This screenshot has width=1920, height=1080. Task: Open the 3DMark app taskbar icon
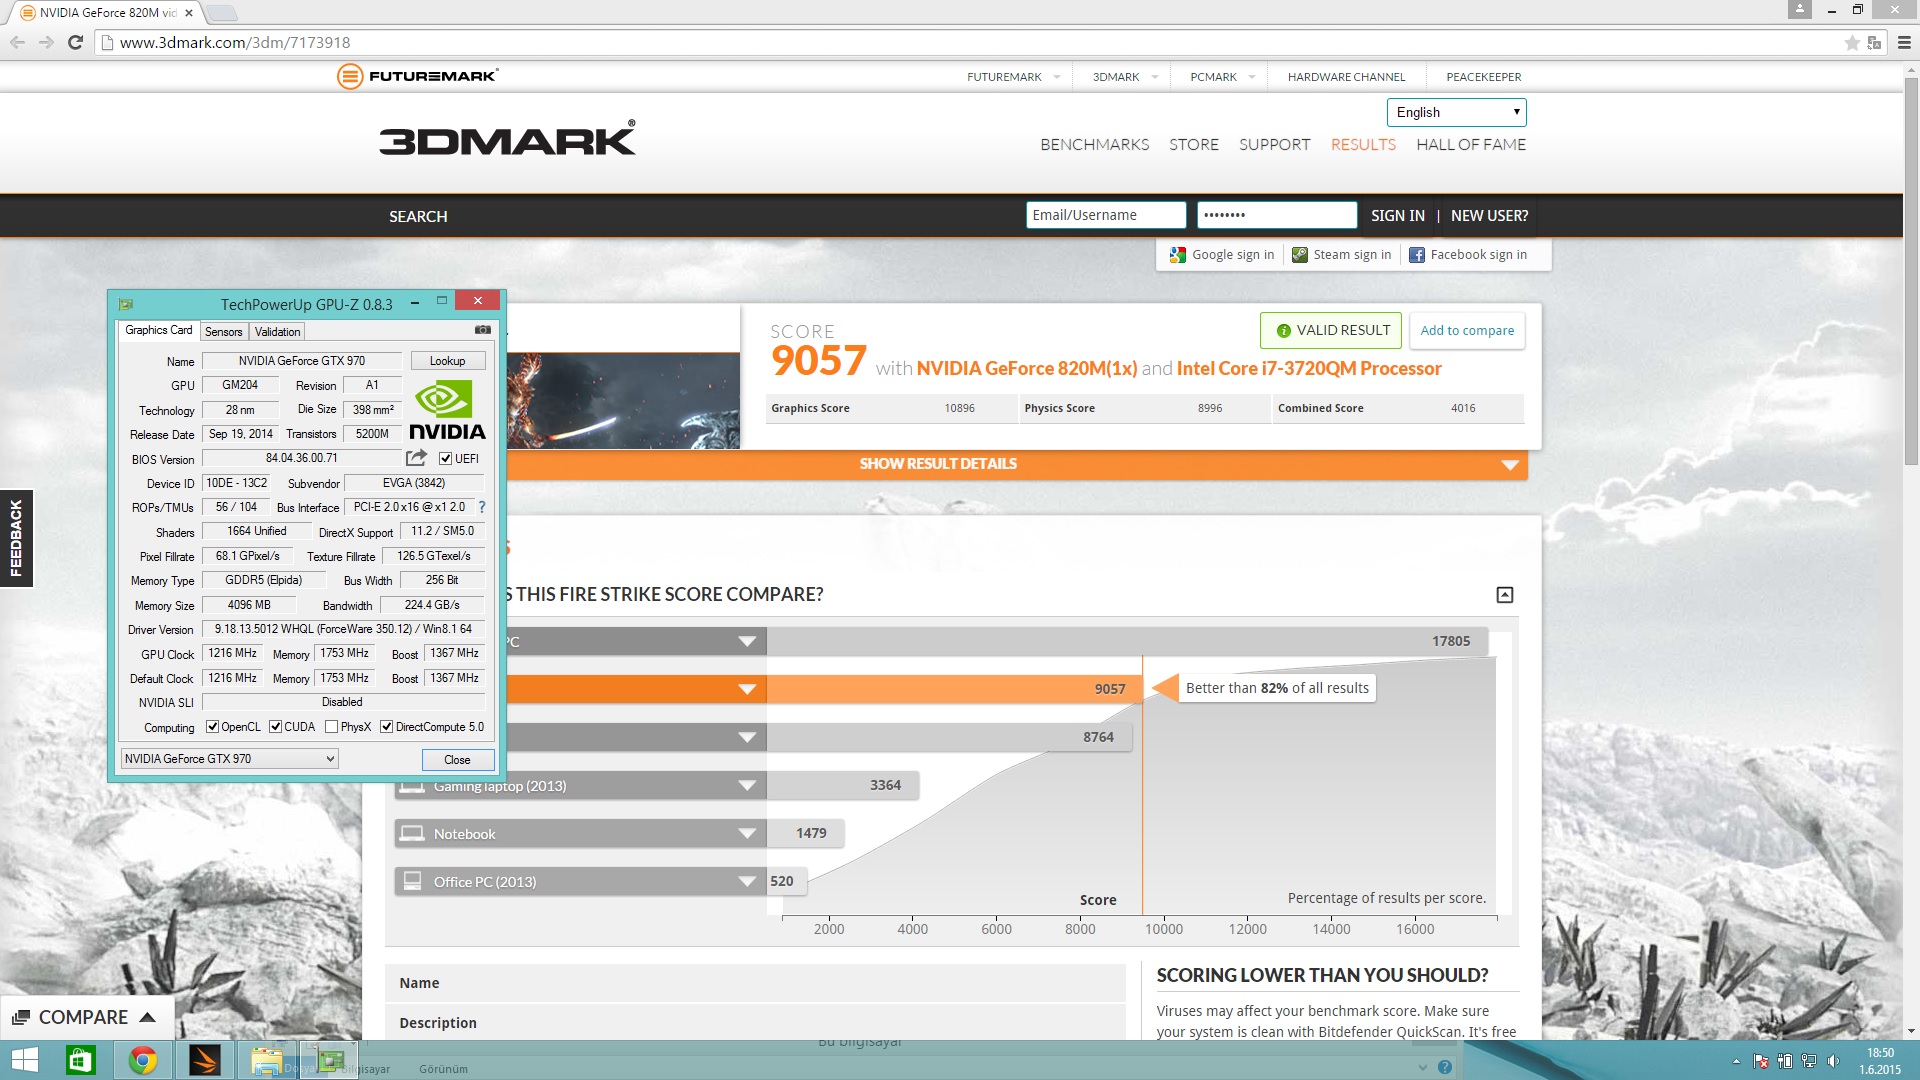[205, 1060]
